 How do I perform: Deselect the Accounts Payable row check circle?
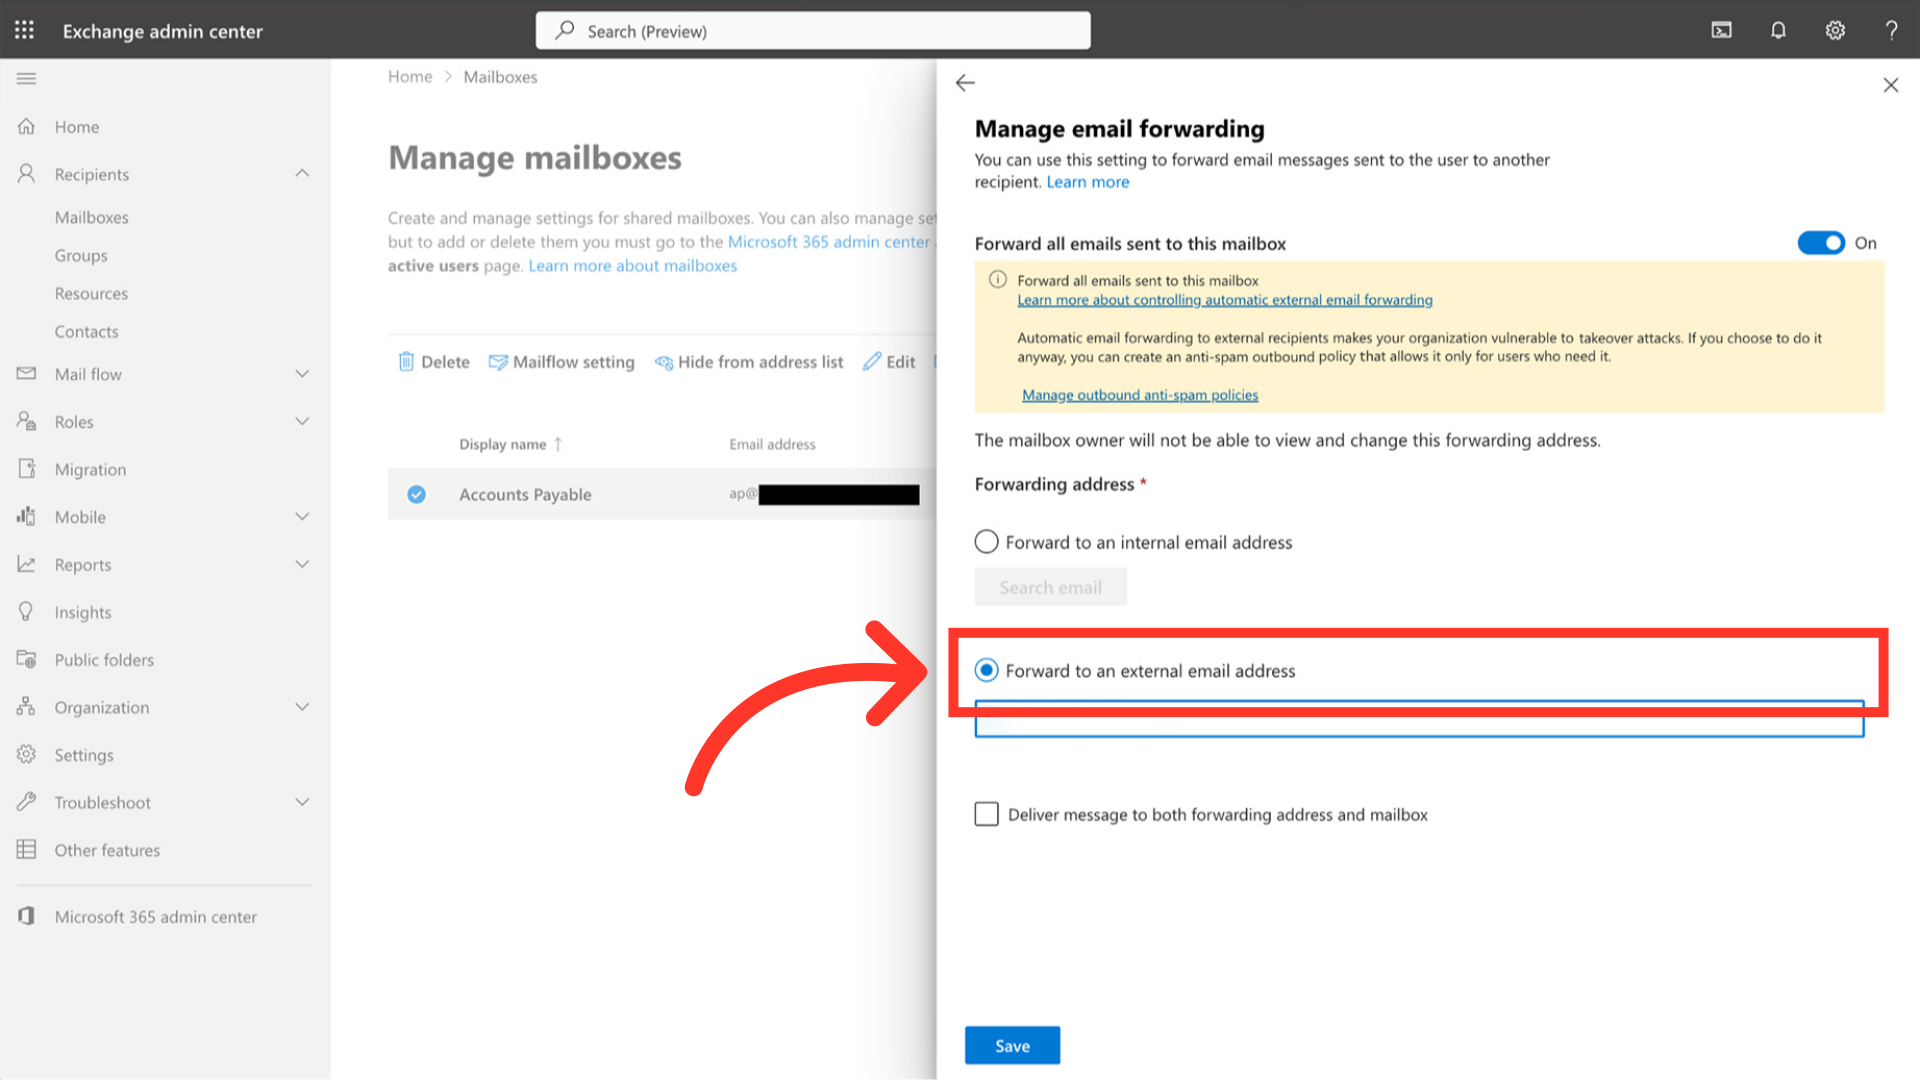tap(417, 494)
